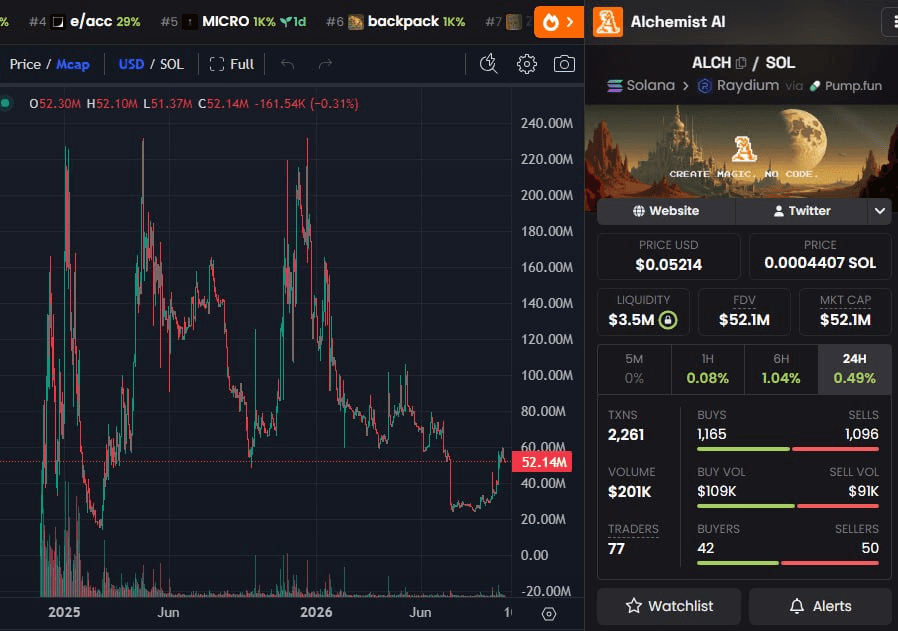Open the Twitter link button
898x631 pixels.
(802, 211)
